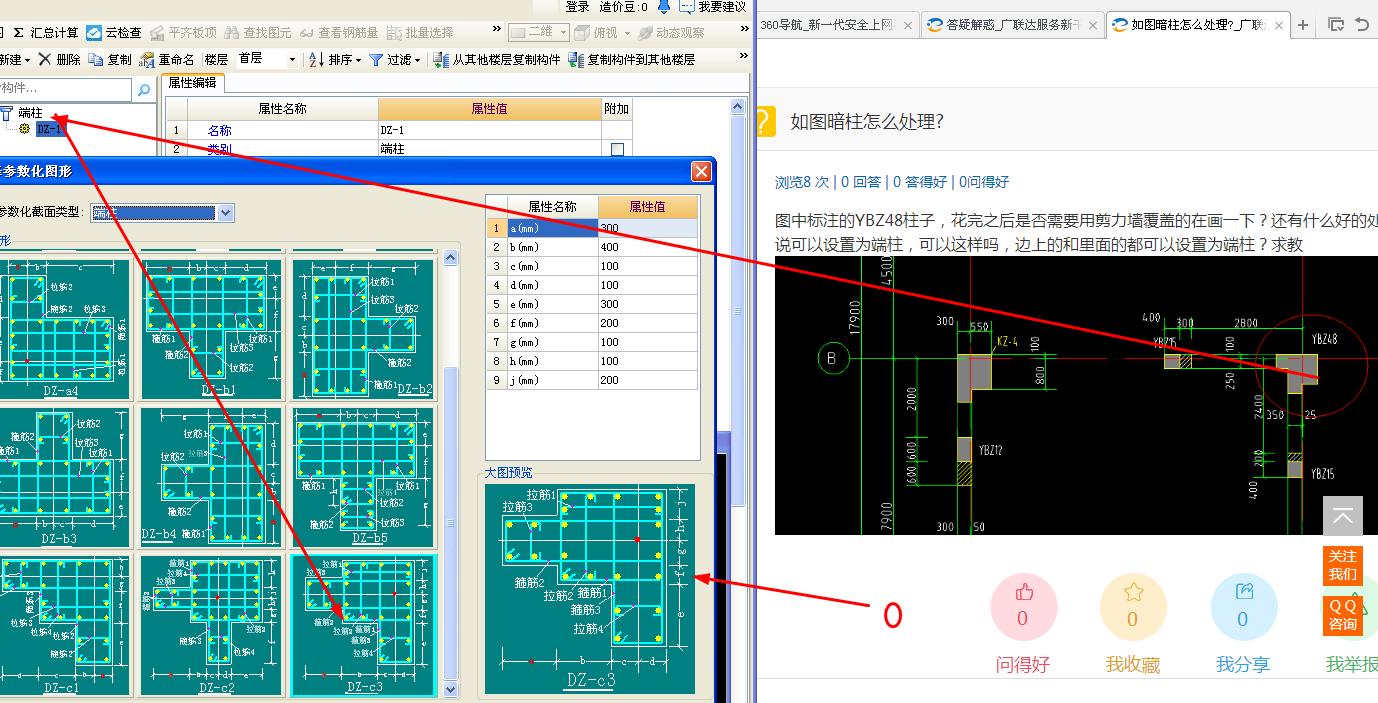Click the component search magnifier icon
This screenshot has height=703, width=1378.
click(x=144, y=89)
